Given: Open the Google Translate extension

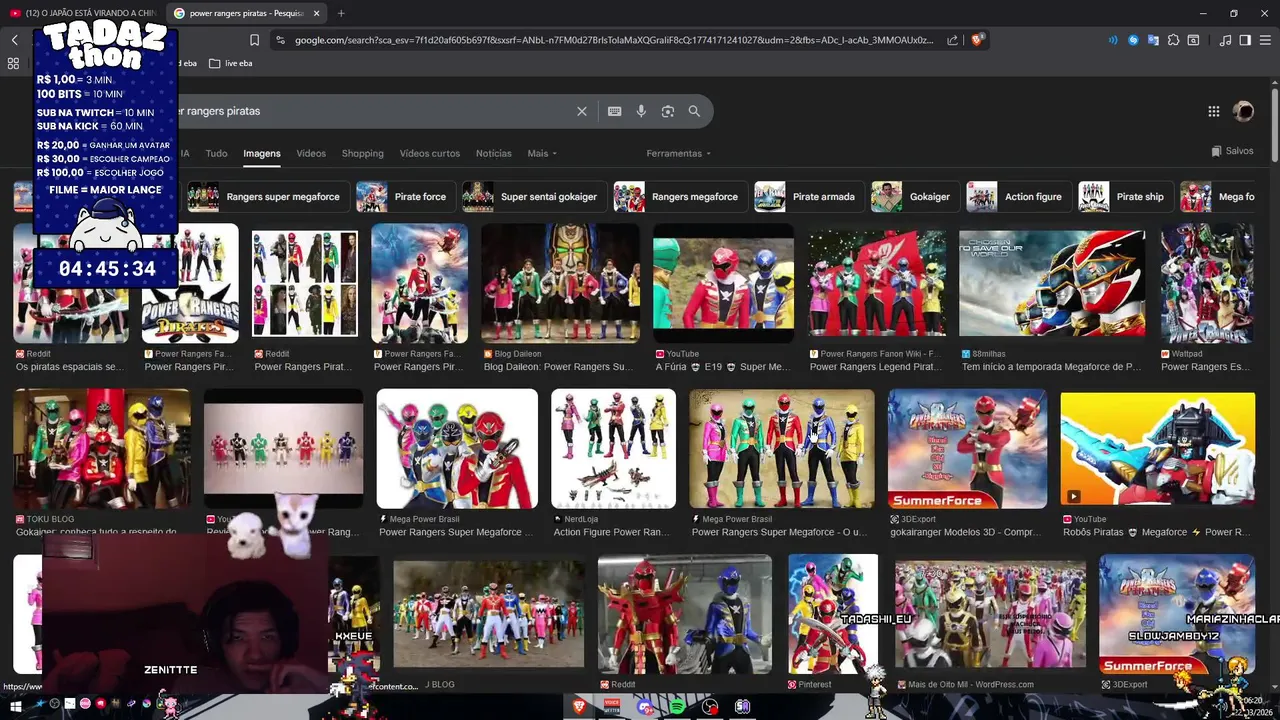Looking at the screenshot, I should coord(1153,40).
